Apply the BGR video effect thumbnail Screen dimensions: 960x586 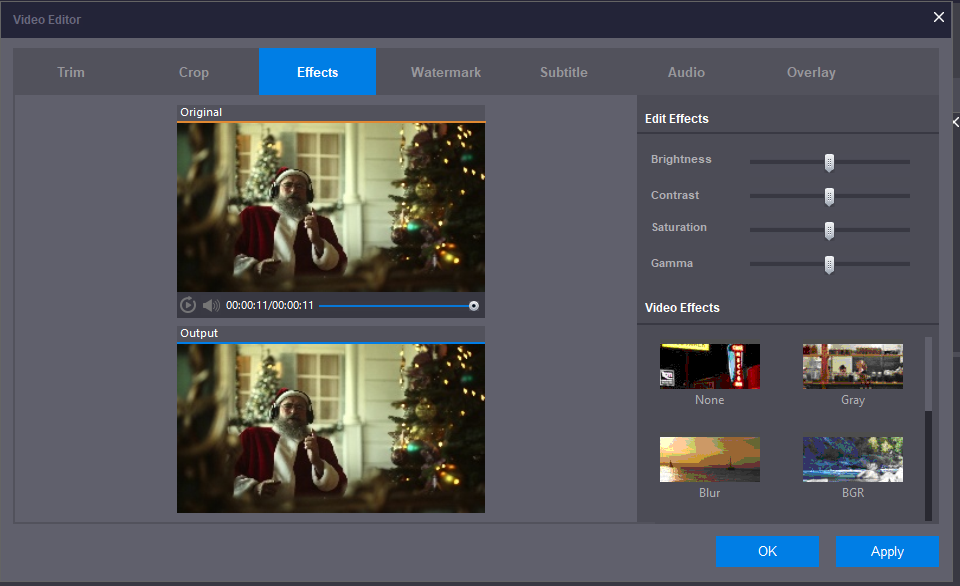click(x=853, y=459)
